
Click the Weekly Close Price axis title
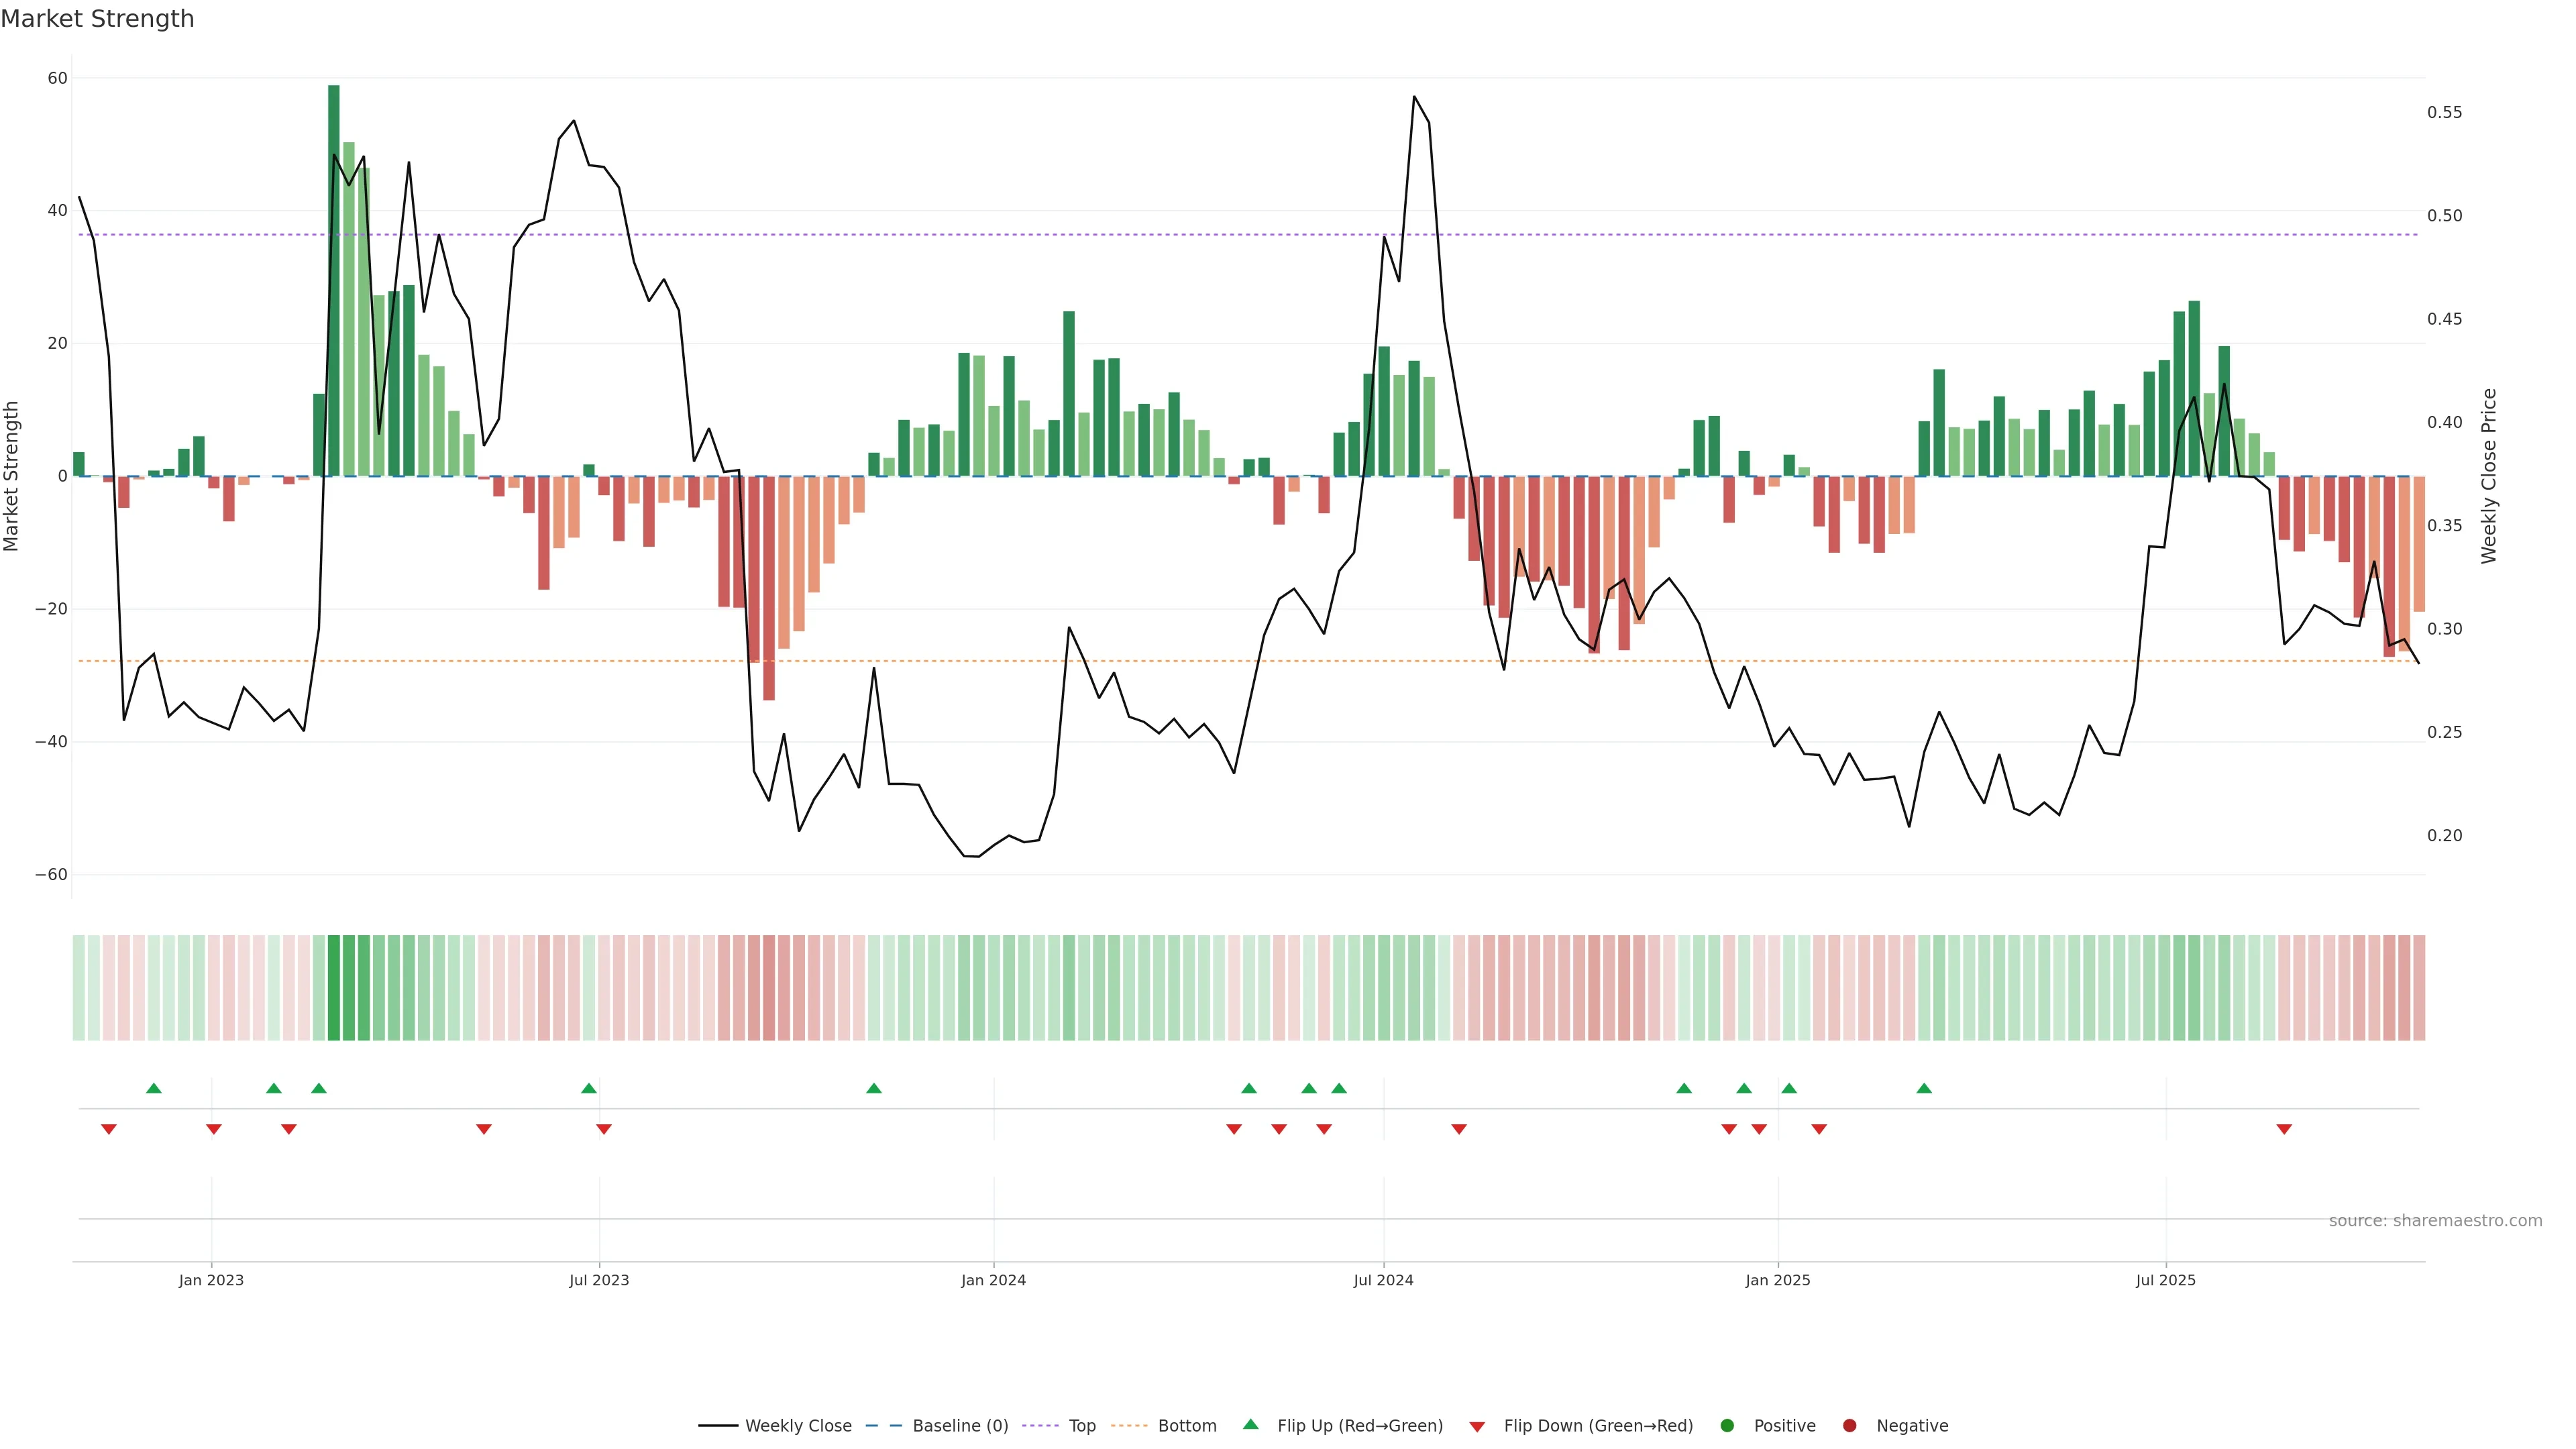point(2489,476)
